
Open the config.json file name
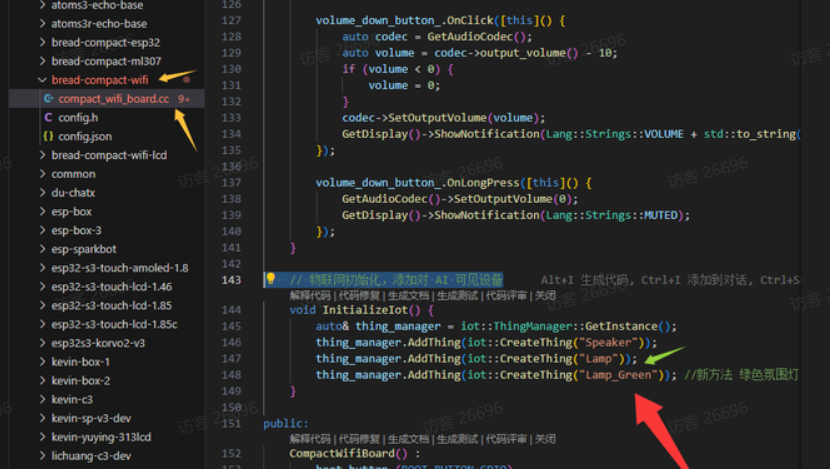[85, 136]
